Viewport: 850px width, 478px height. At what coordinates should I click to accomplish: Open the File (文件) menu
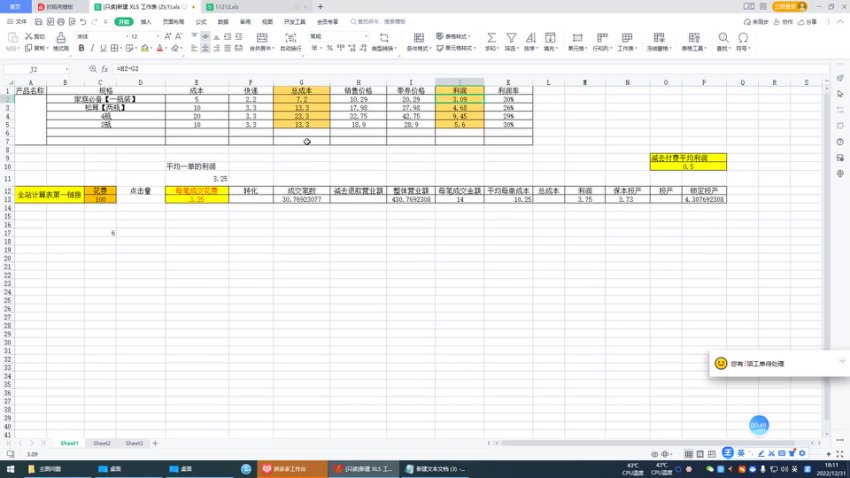click(x=17, y=22)
